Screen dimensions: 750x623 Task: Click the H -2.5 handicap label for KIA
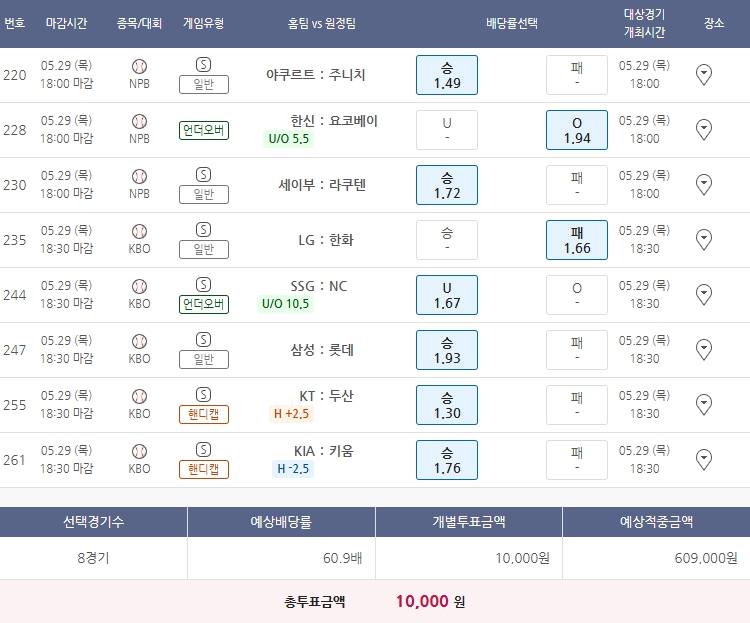[293, 469]
